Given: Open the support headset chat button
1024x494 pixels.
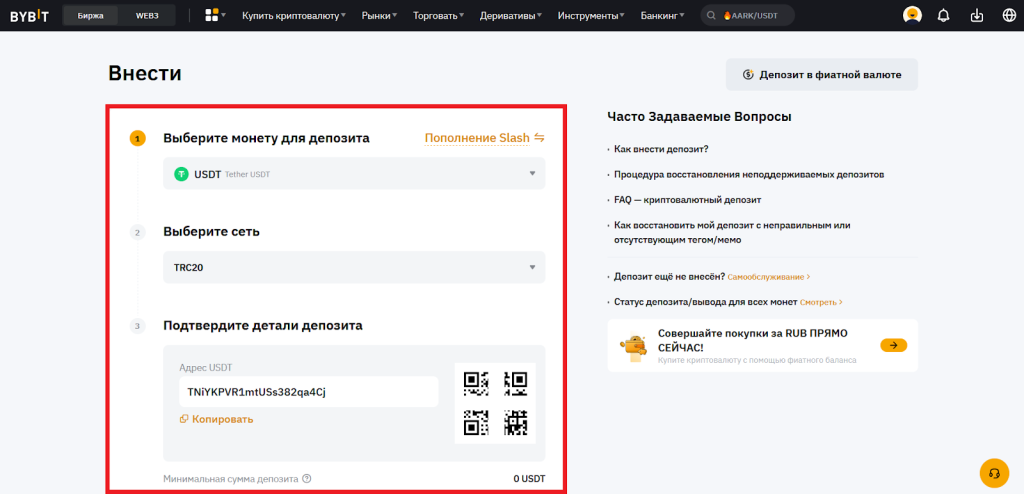Looking at the screenshot, I should pos(994,472).
